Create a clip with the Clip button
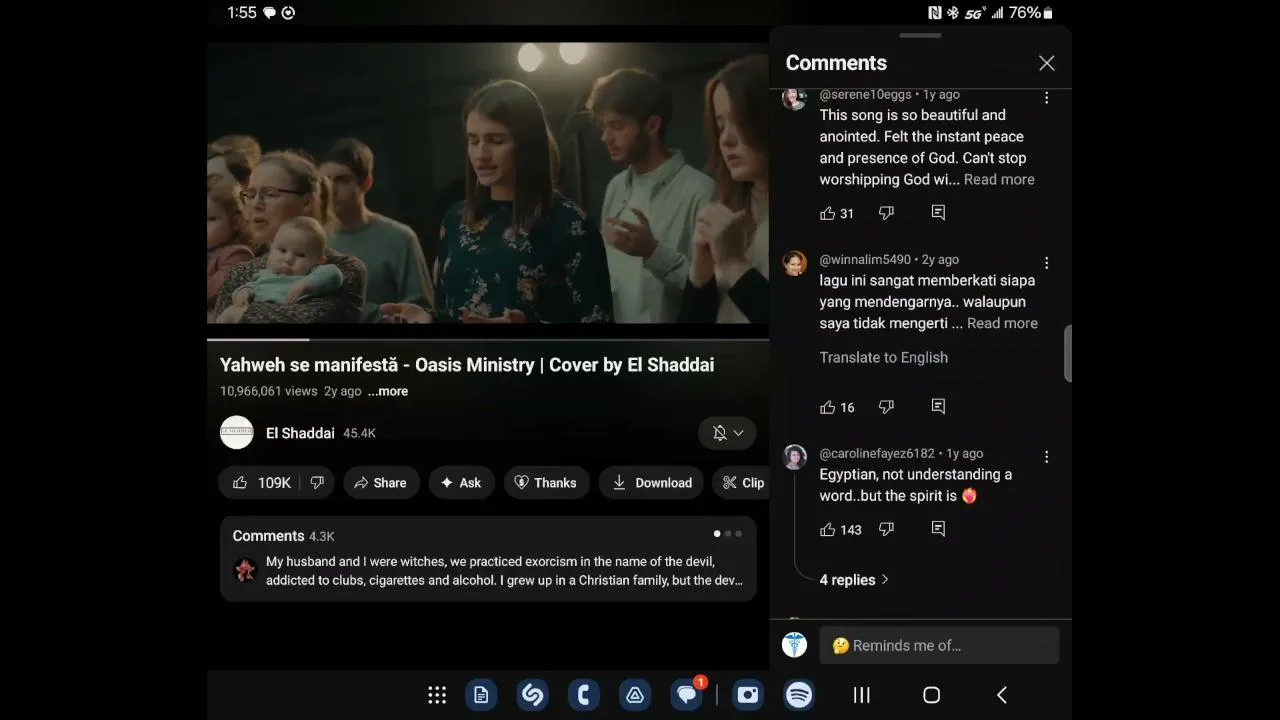 742,483
